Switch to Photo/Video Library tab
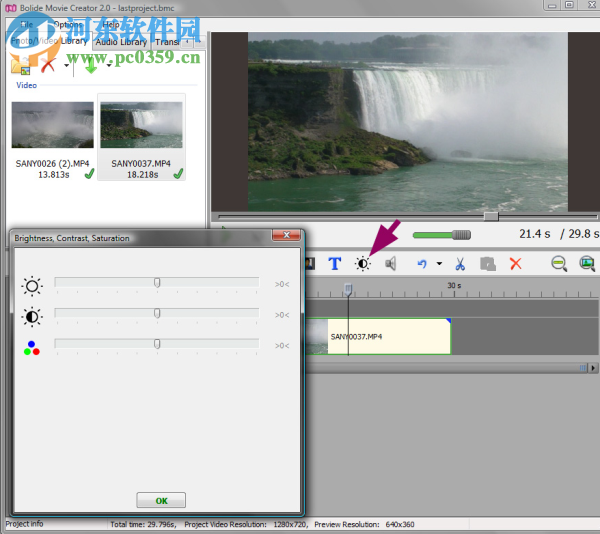600x534 pixels. click(49, 41)
